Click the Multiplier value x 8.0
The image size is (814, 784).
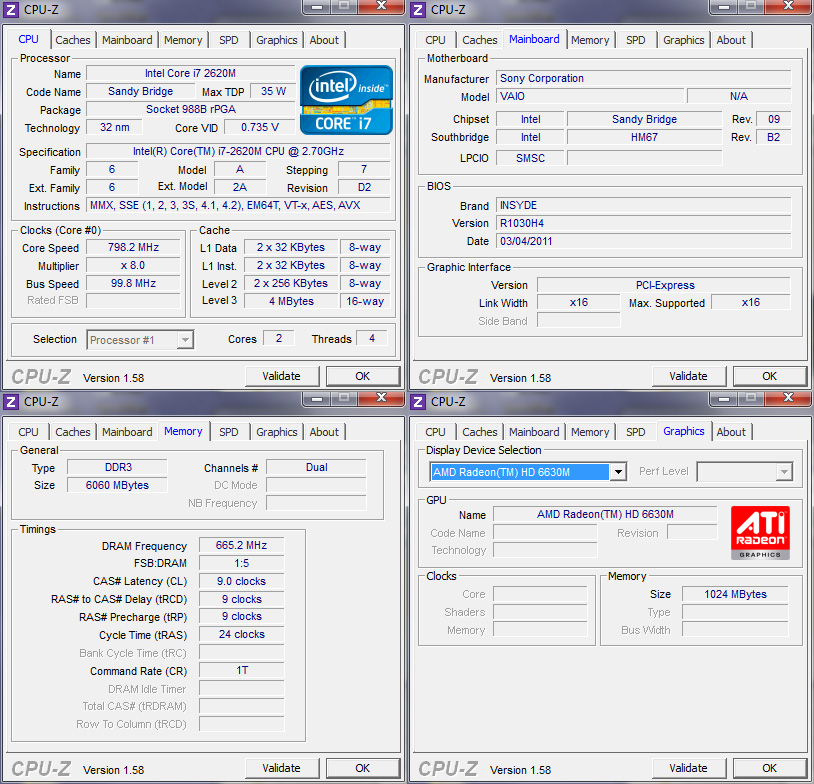point(133,265)
